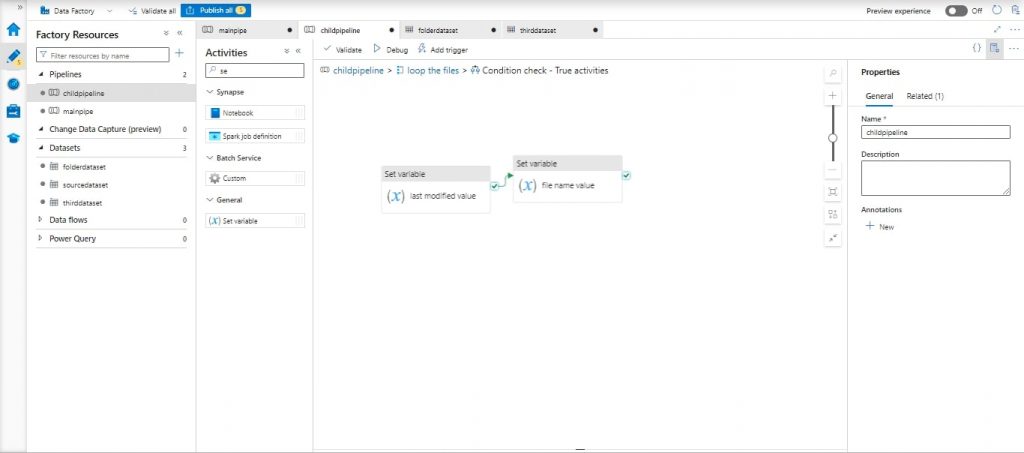Expand the Power Query section
Image resolution: width=1024 pixels, height=453 pixels.
(40, 239)
